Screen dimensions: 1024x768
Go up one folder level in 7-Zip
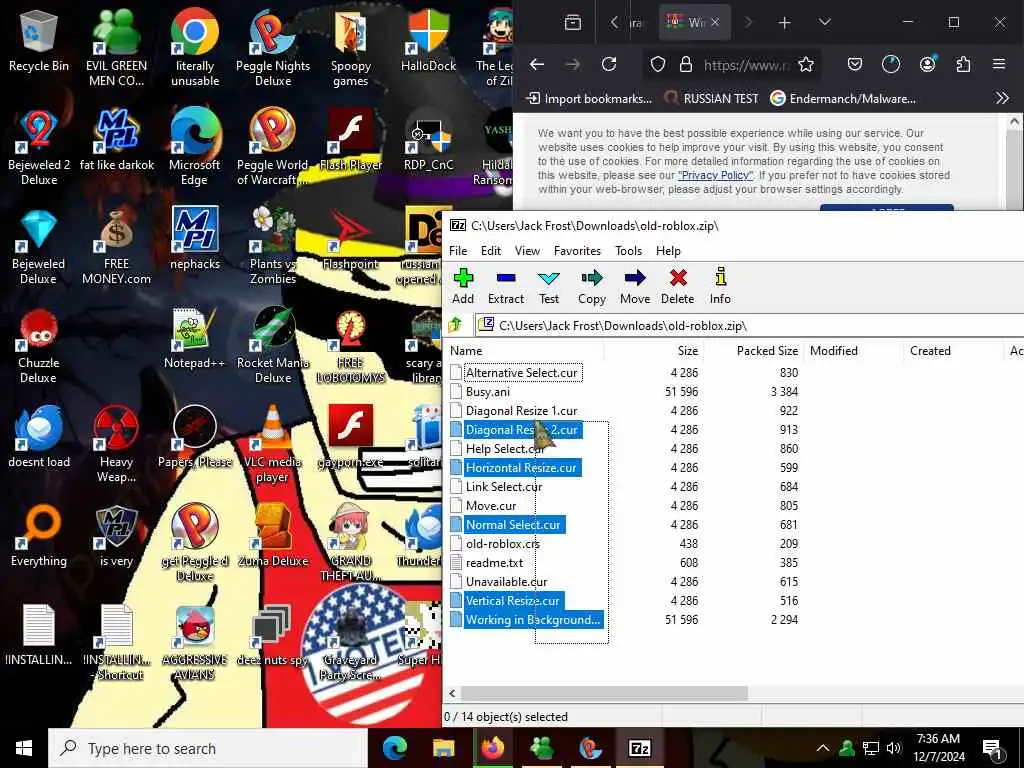[456, 325]
